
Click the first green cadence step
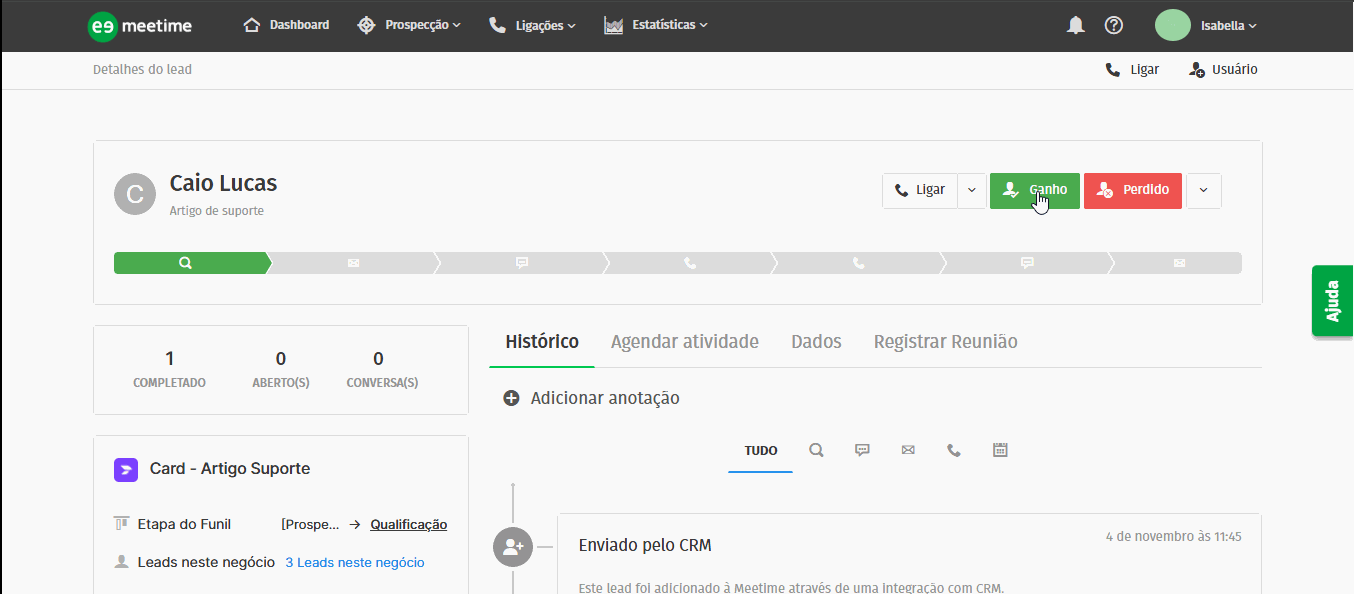click(x=189, y=263)
